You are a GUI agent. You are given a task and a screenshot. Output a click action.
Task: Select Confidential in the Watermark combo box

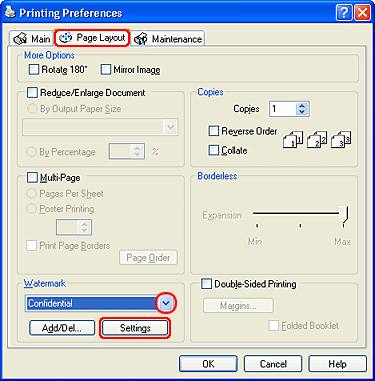point(92,303)
